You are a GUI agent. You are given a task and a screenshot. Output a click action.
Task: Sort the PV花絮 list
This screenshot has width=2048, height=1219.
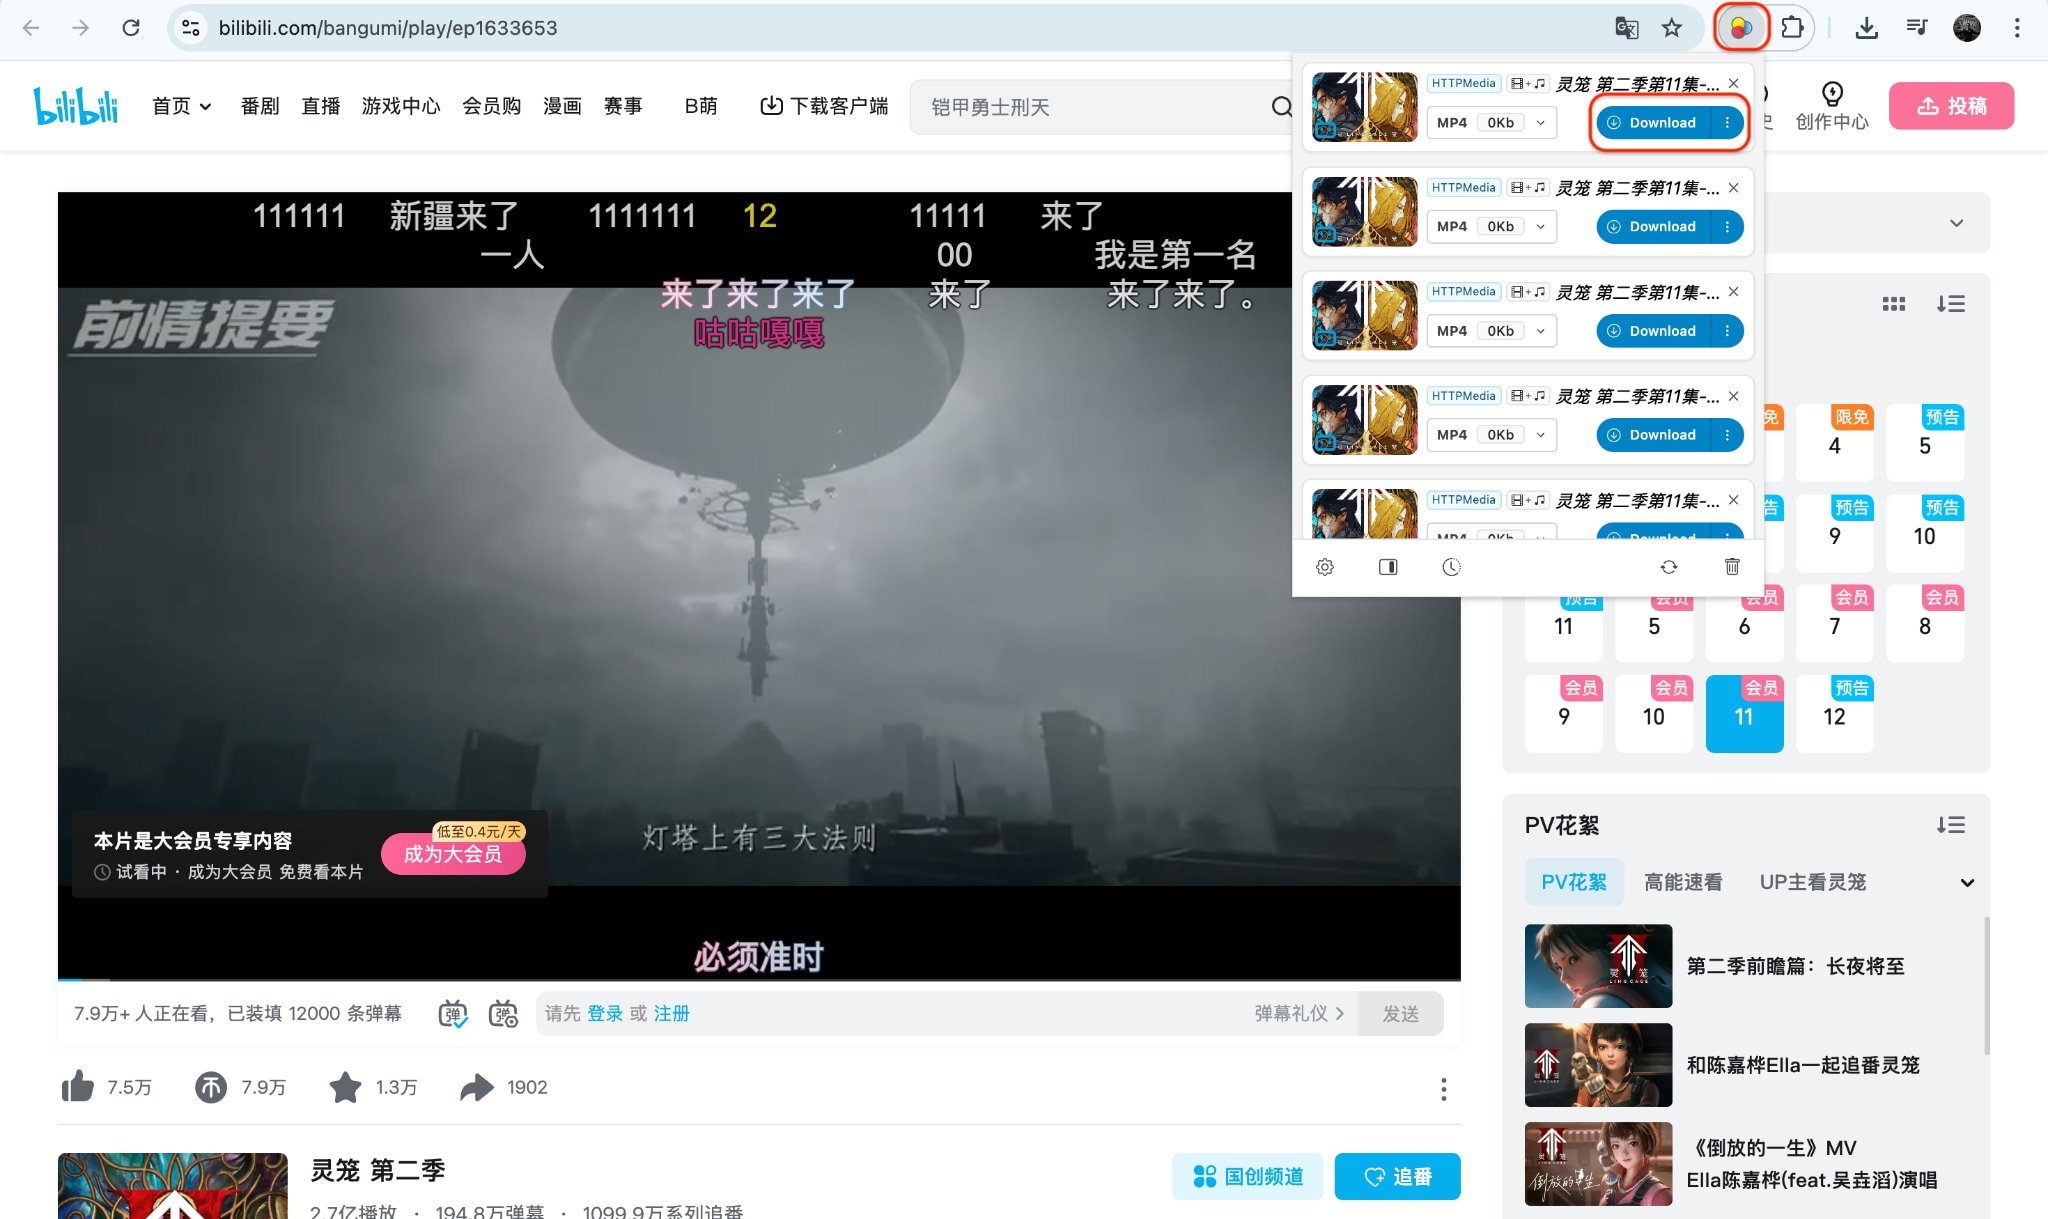[x=1950, y=825]
